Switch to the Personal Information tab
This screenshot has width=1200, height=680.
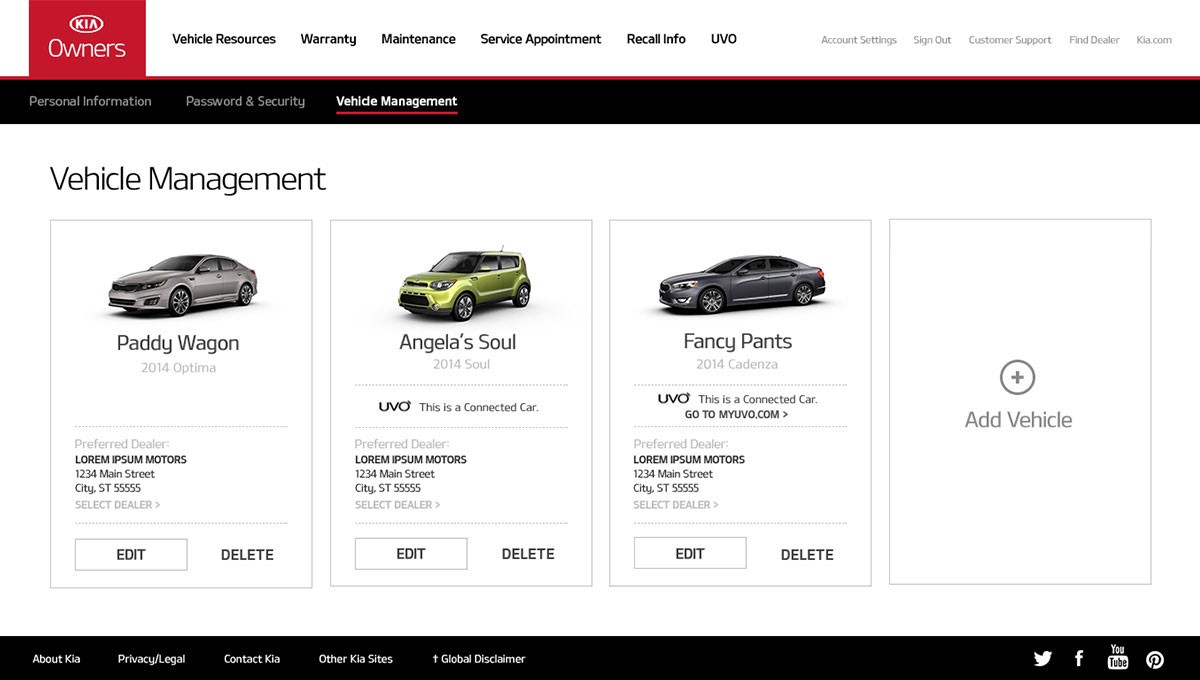tap(90, 101)
